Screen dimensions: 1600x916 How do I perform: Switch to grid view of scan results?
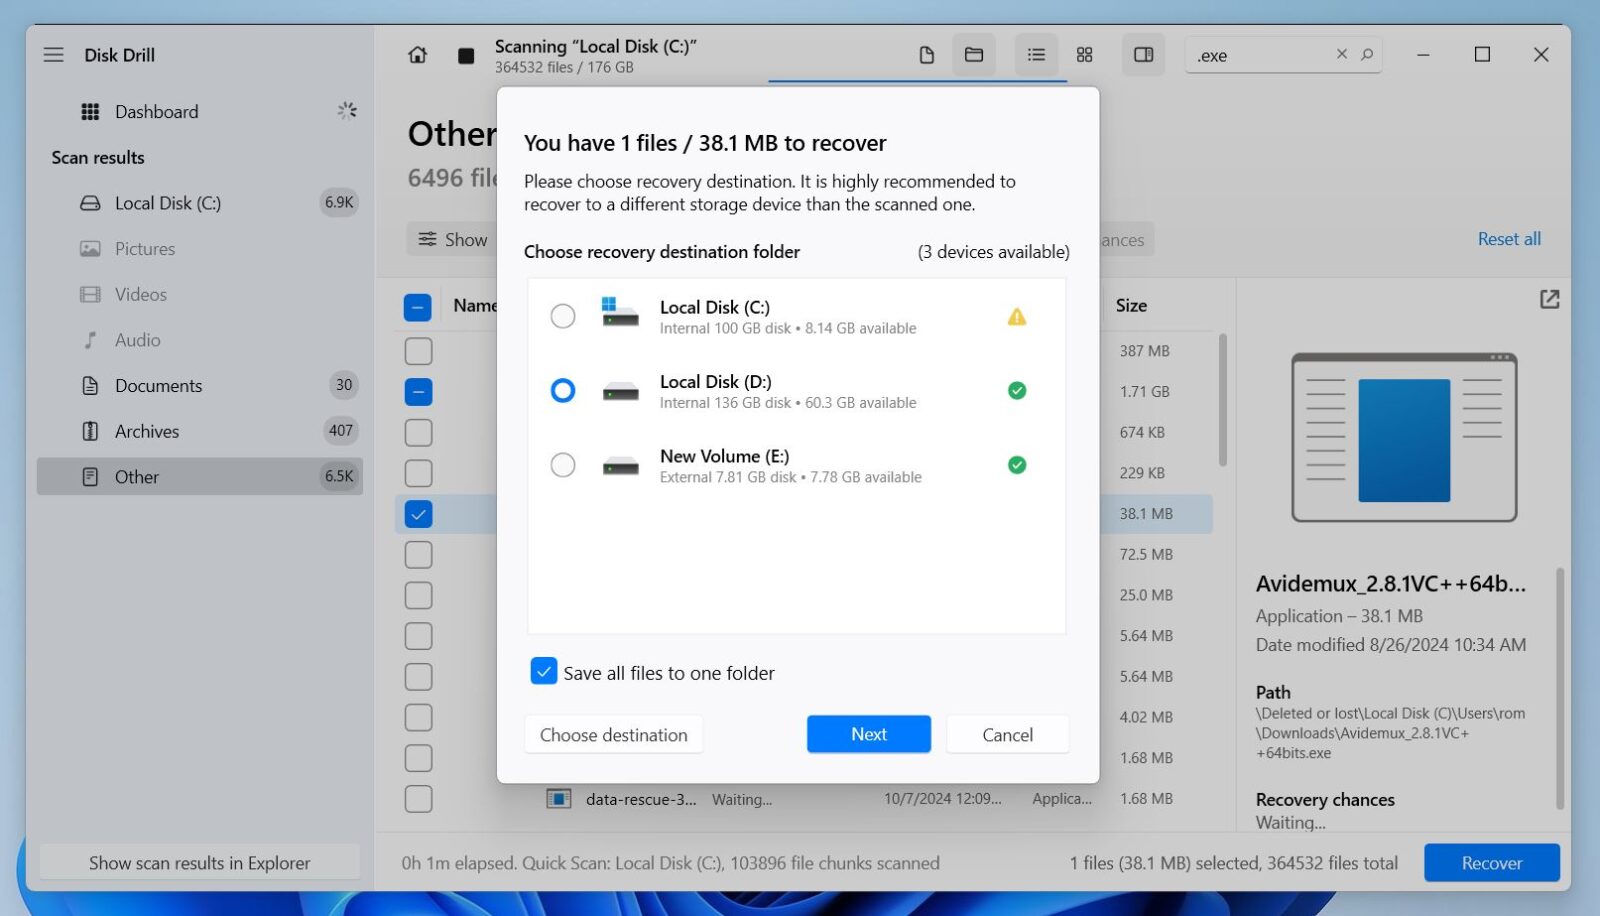1084,55
